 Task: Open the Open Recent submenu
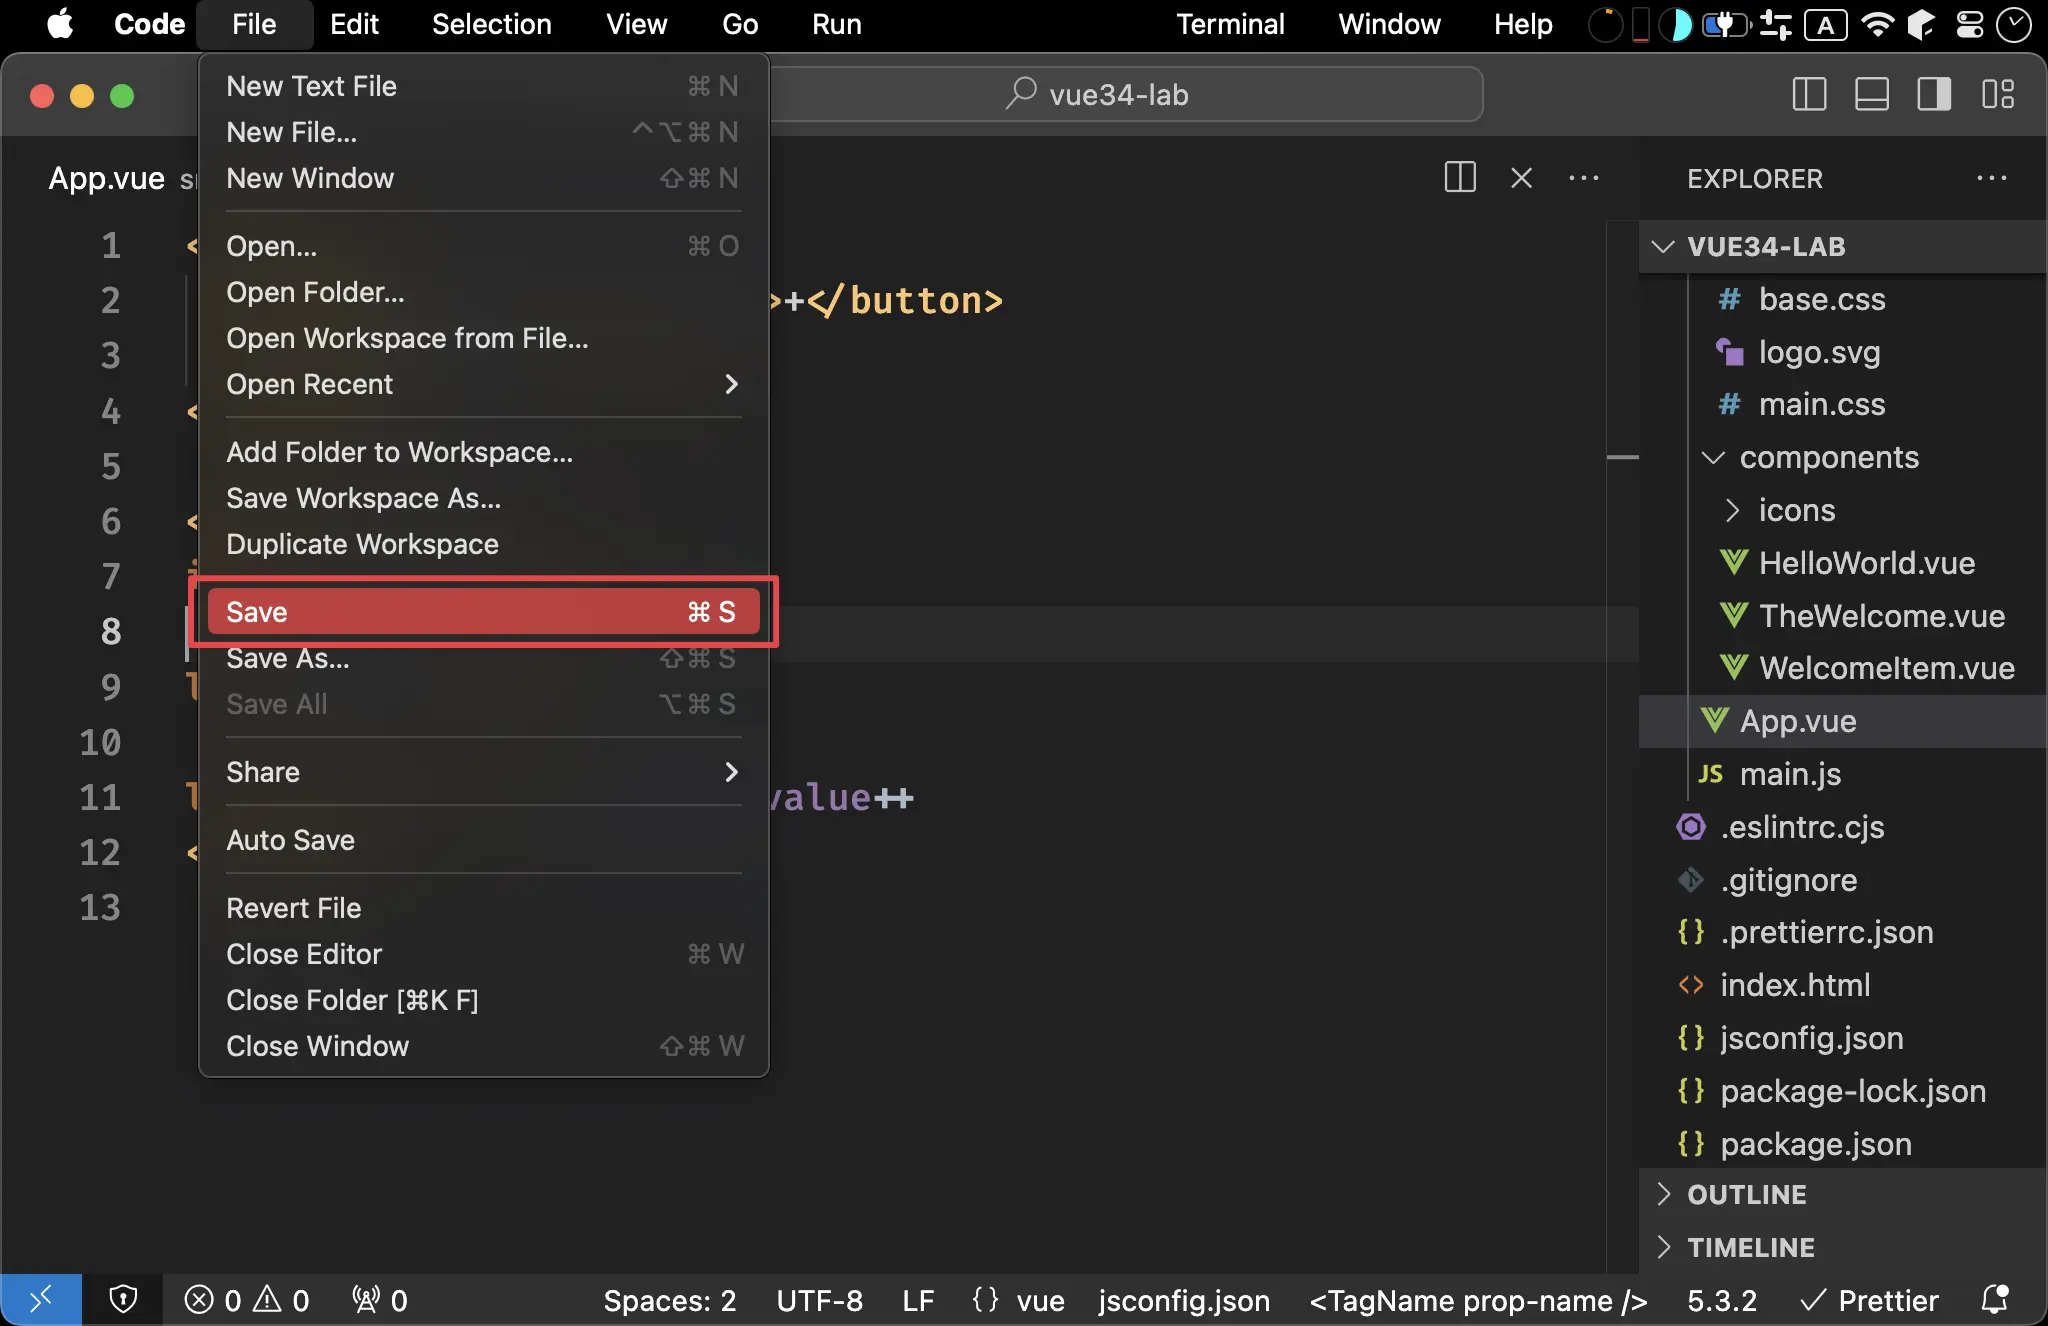(483, 384)
